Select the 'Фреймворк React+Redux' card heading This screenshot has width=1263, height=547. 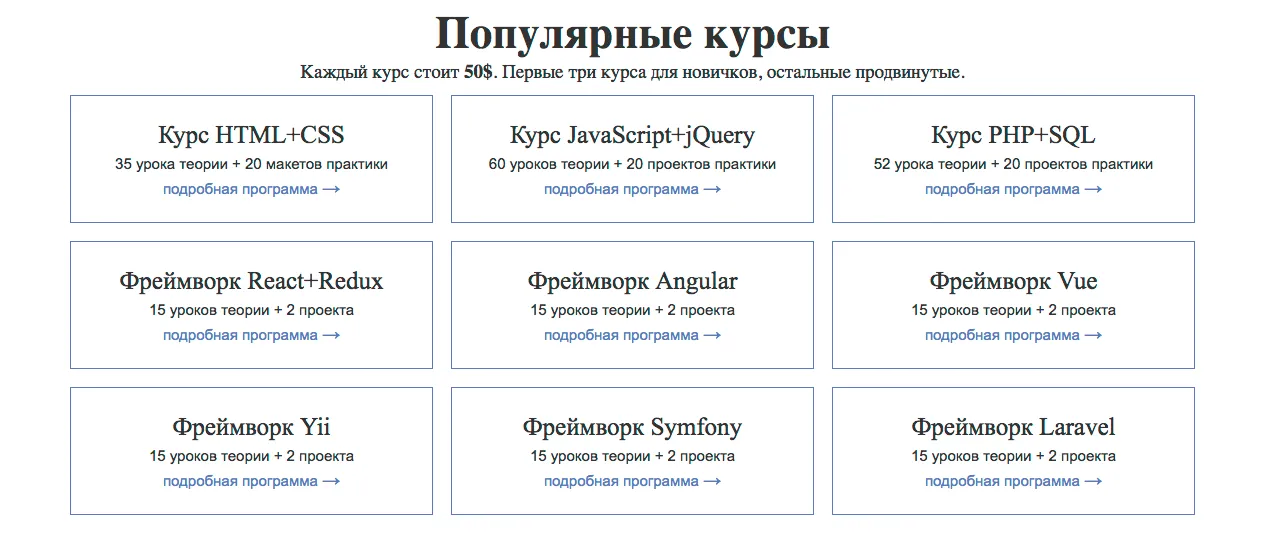(x=251, y=281)
